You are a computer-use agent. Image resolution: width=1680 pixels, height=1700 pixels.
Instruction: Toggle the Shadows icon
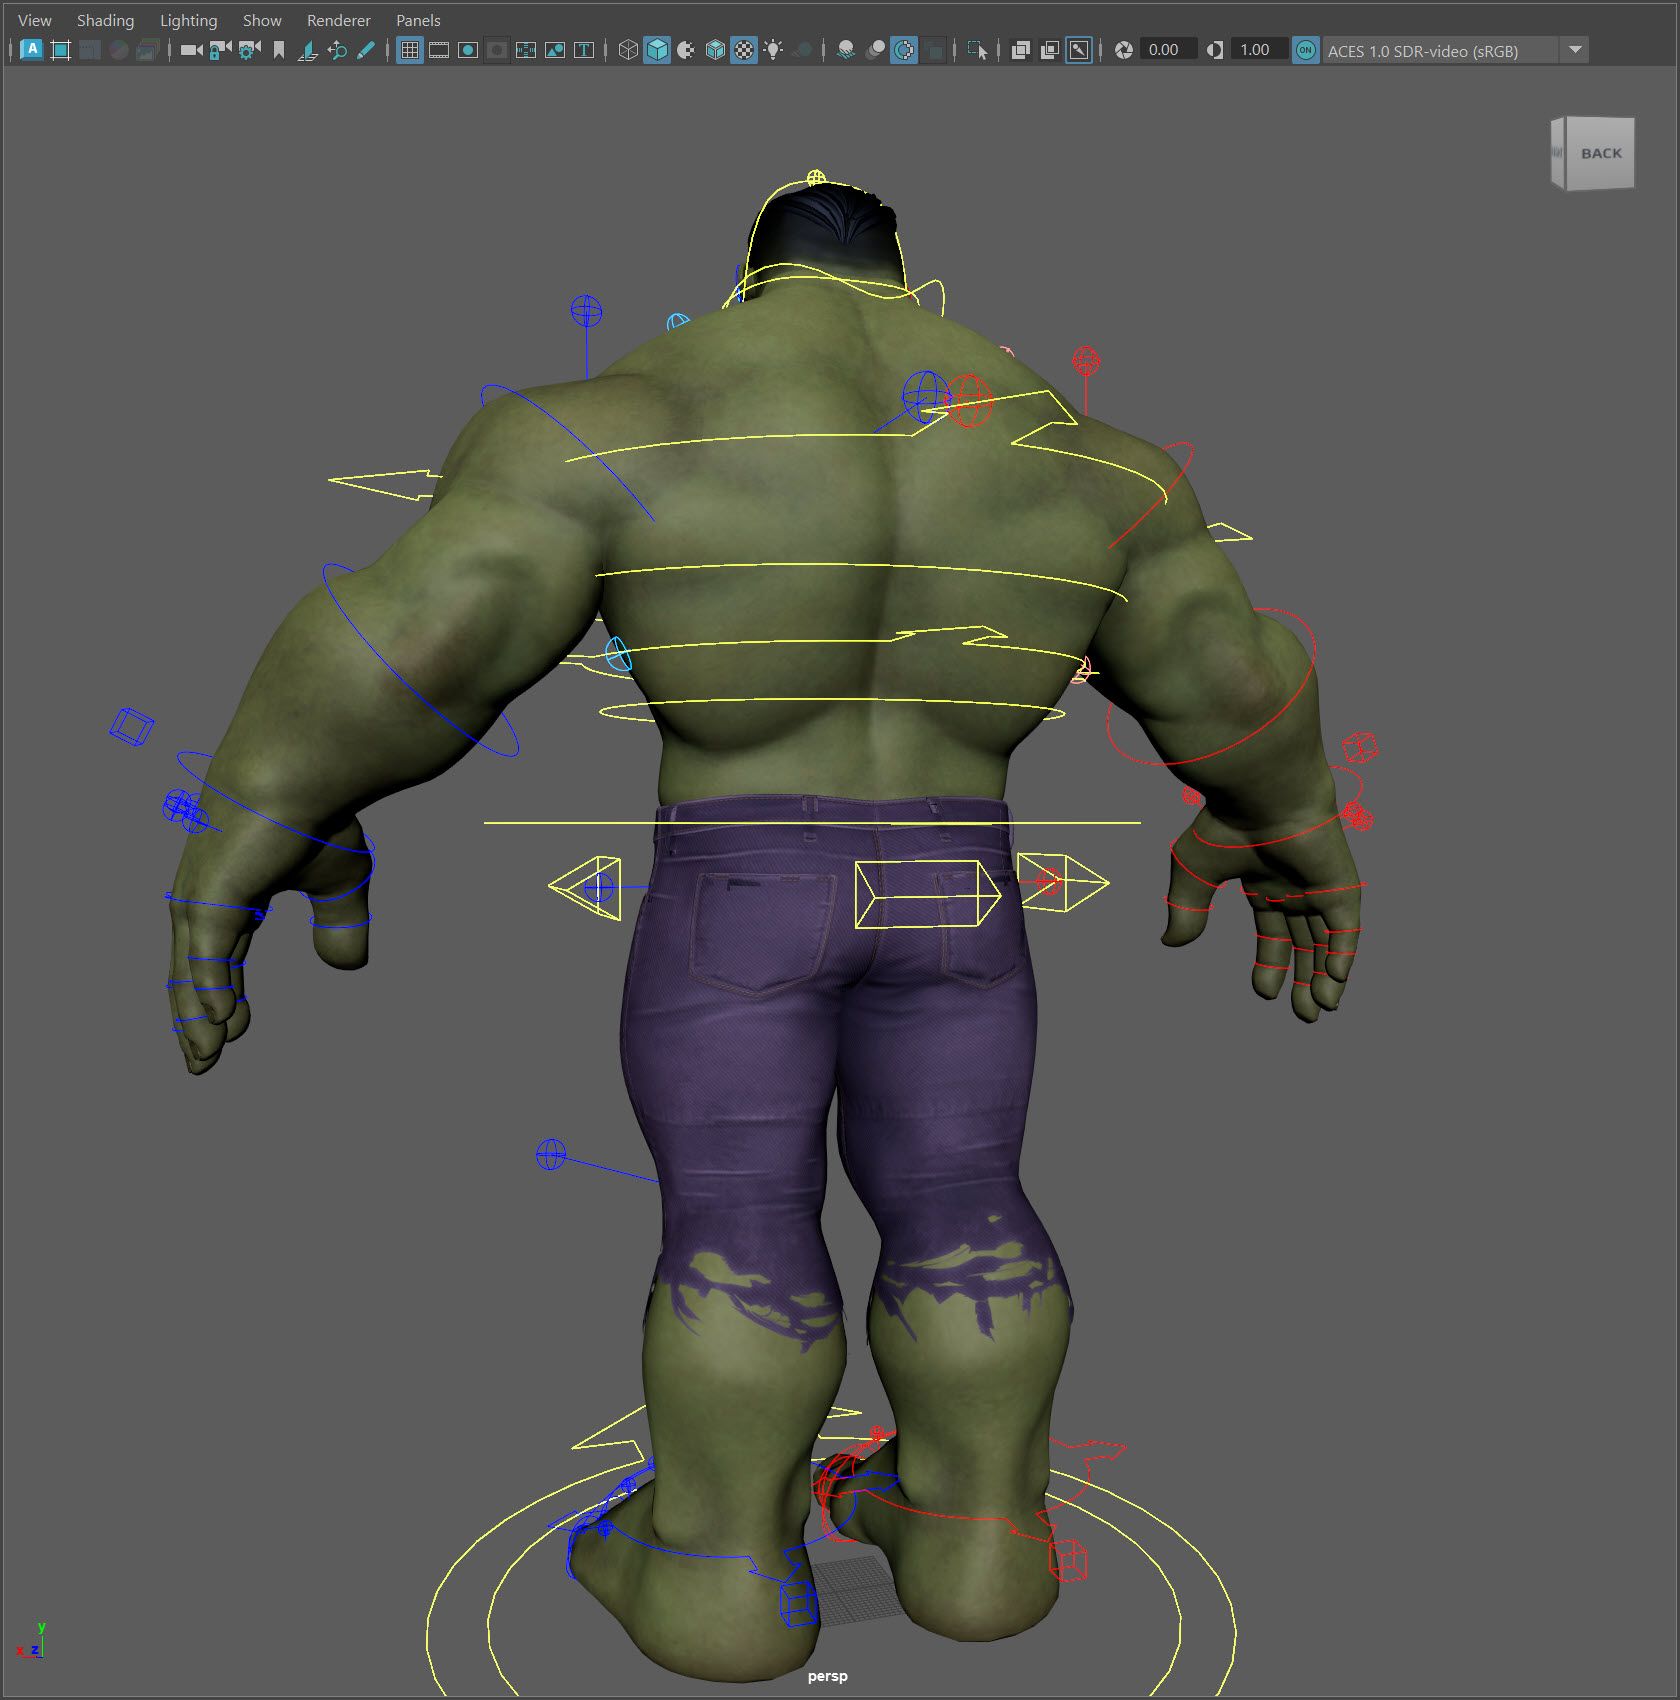click(802, 50)
